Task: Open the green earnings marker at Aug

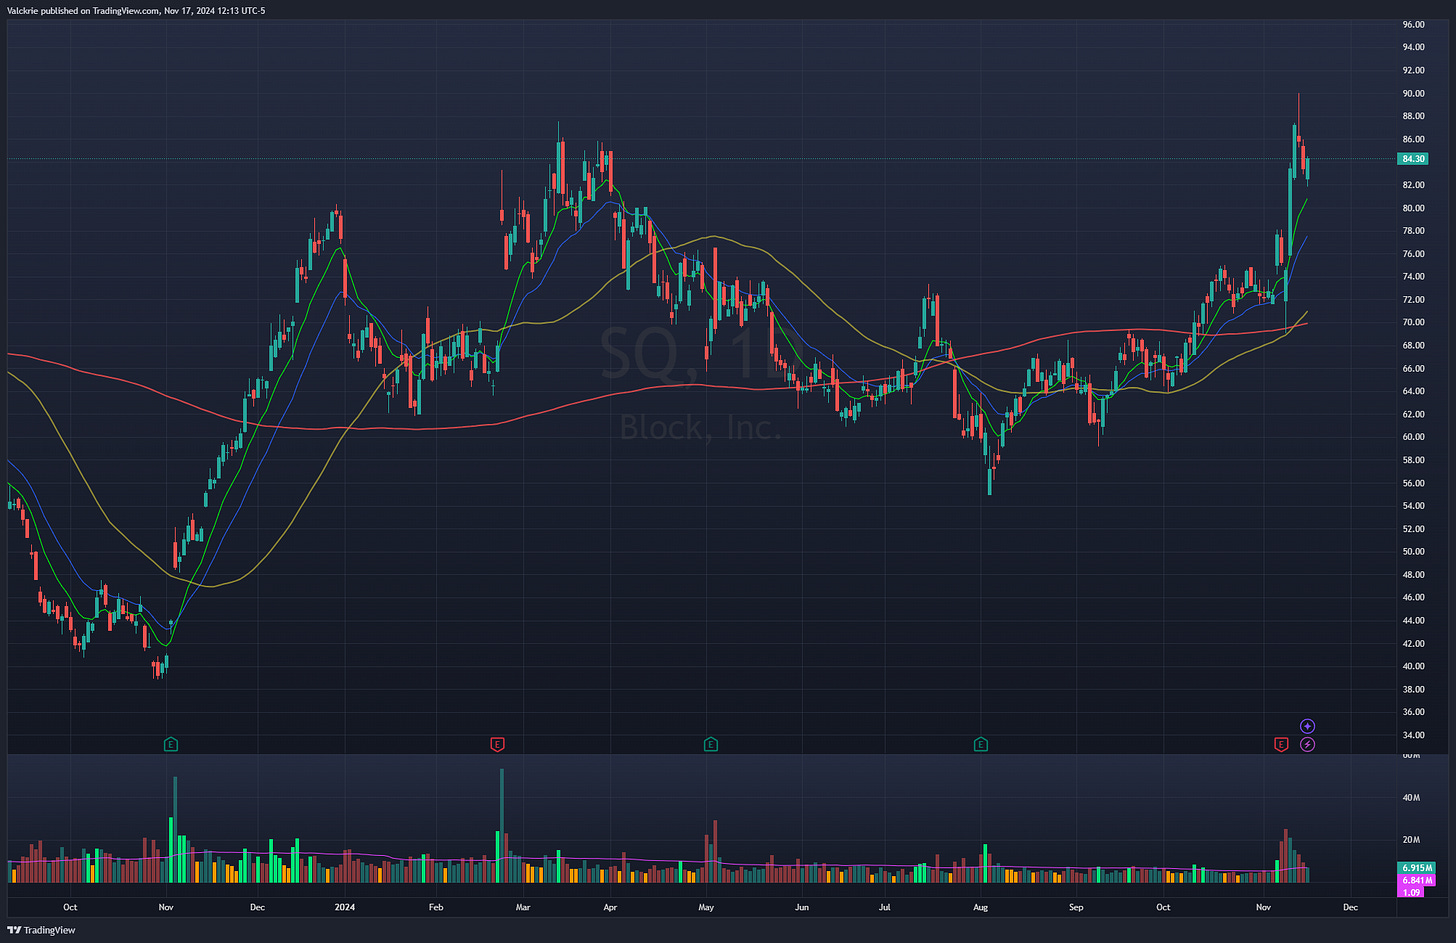Action: click(981, 744)
